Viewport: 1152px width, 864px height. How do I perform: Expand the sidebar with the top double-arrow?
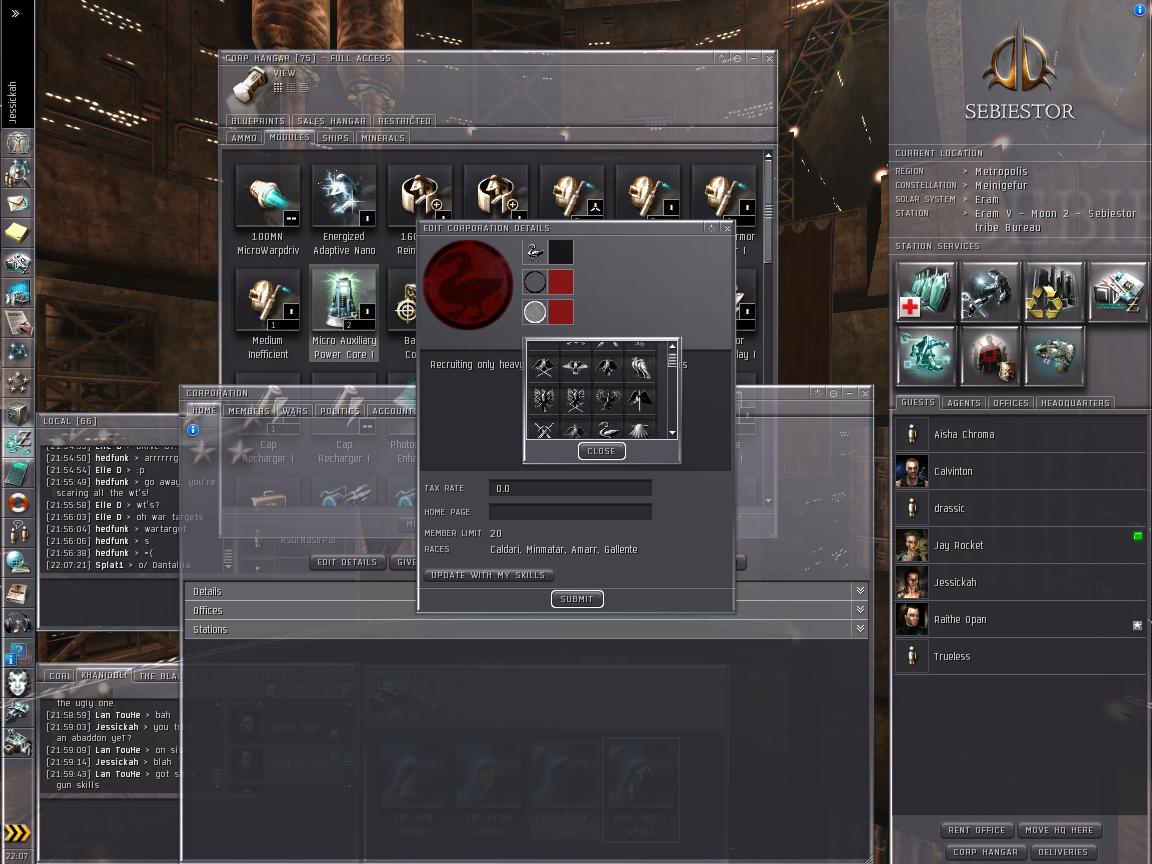[x=15, y=13]
